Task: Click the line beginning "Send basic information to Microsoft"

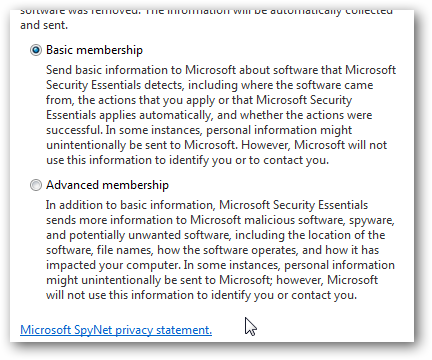Action: point(221,70)
